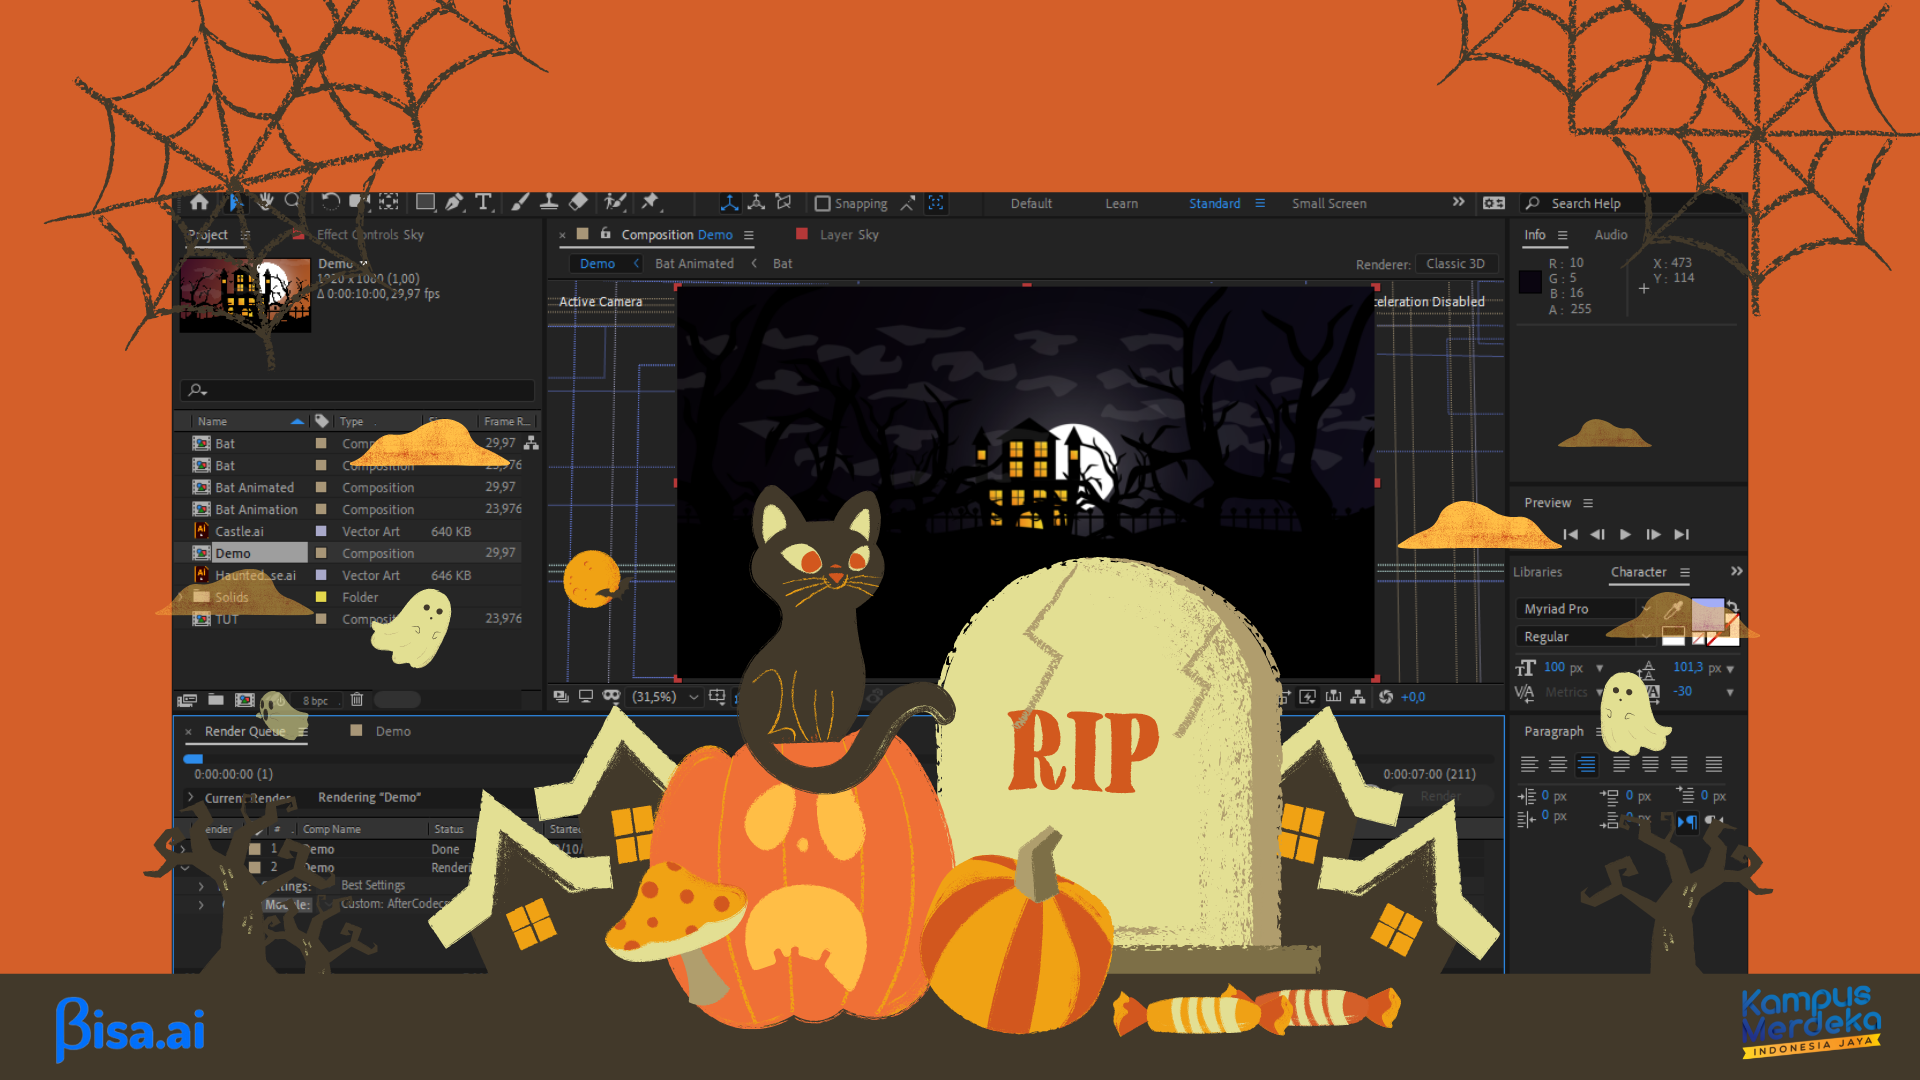
Task: Enable the Snapping checkbox
Action: (x=822, y=203)
